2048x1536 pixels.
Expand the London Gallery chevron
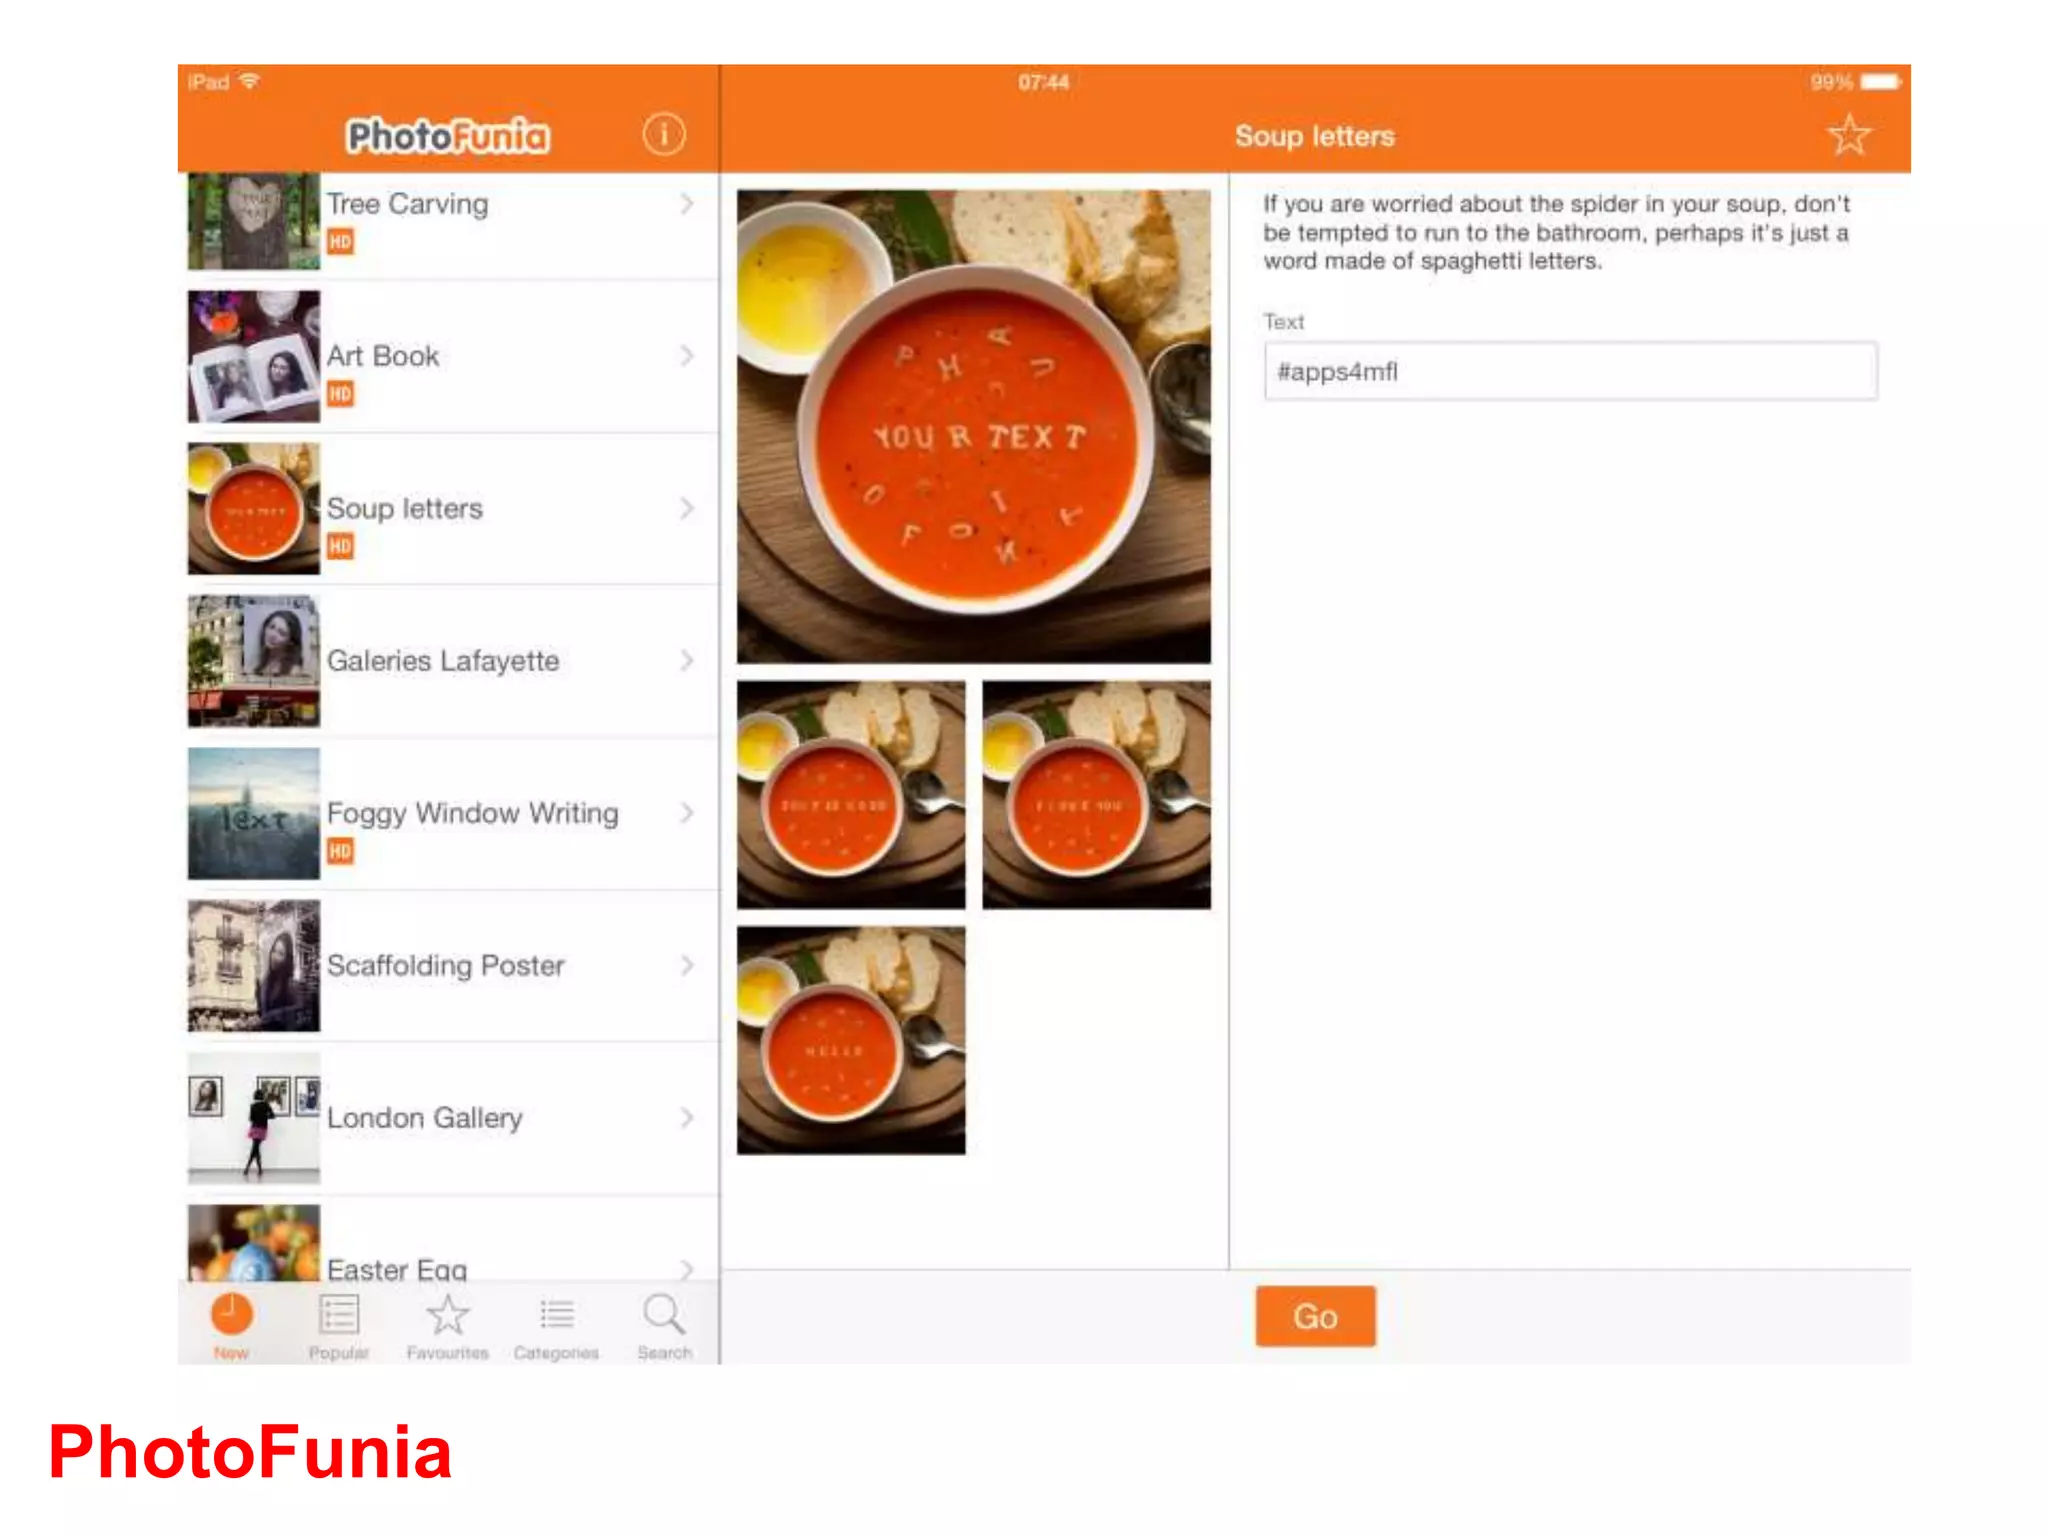coord(687,1118)
